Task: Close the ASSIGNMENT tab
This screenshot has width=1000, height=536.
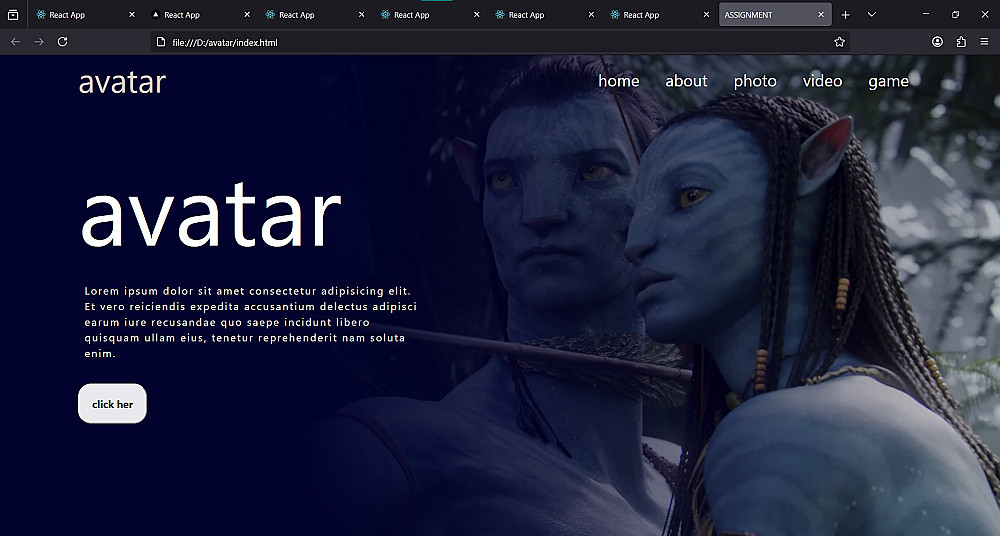Action: 821,15
